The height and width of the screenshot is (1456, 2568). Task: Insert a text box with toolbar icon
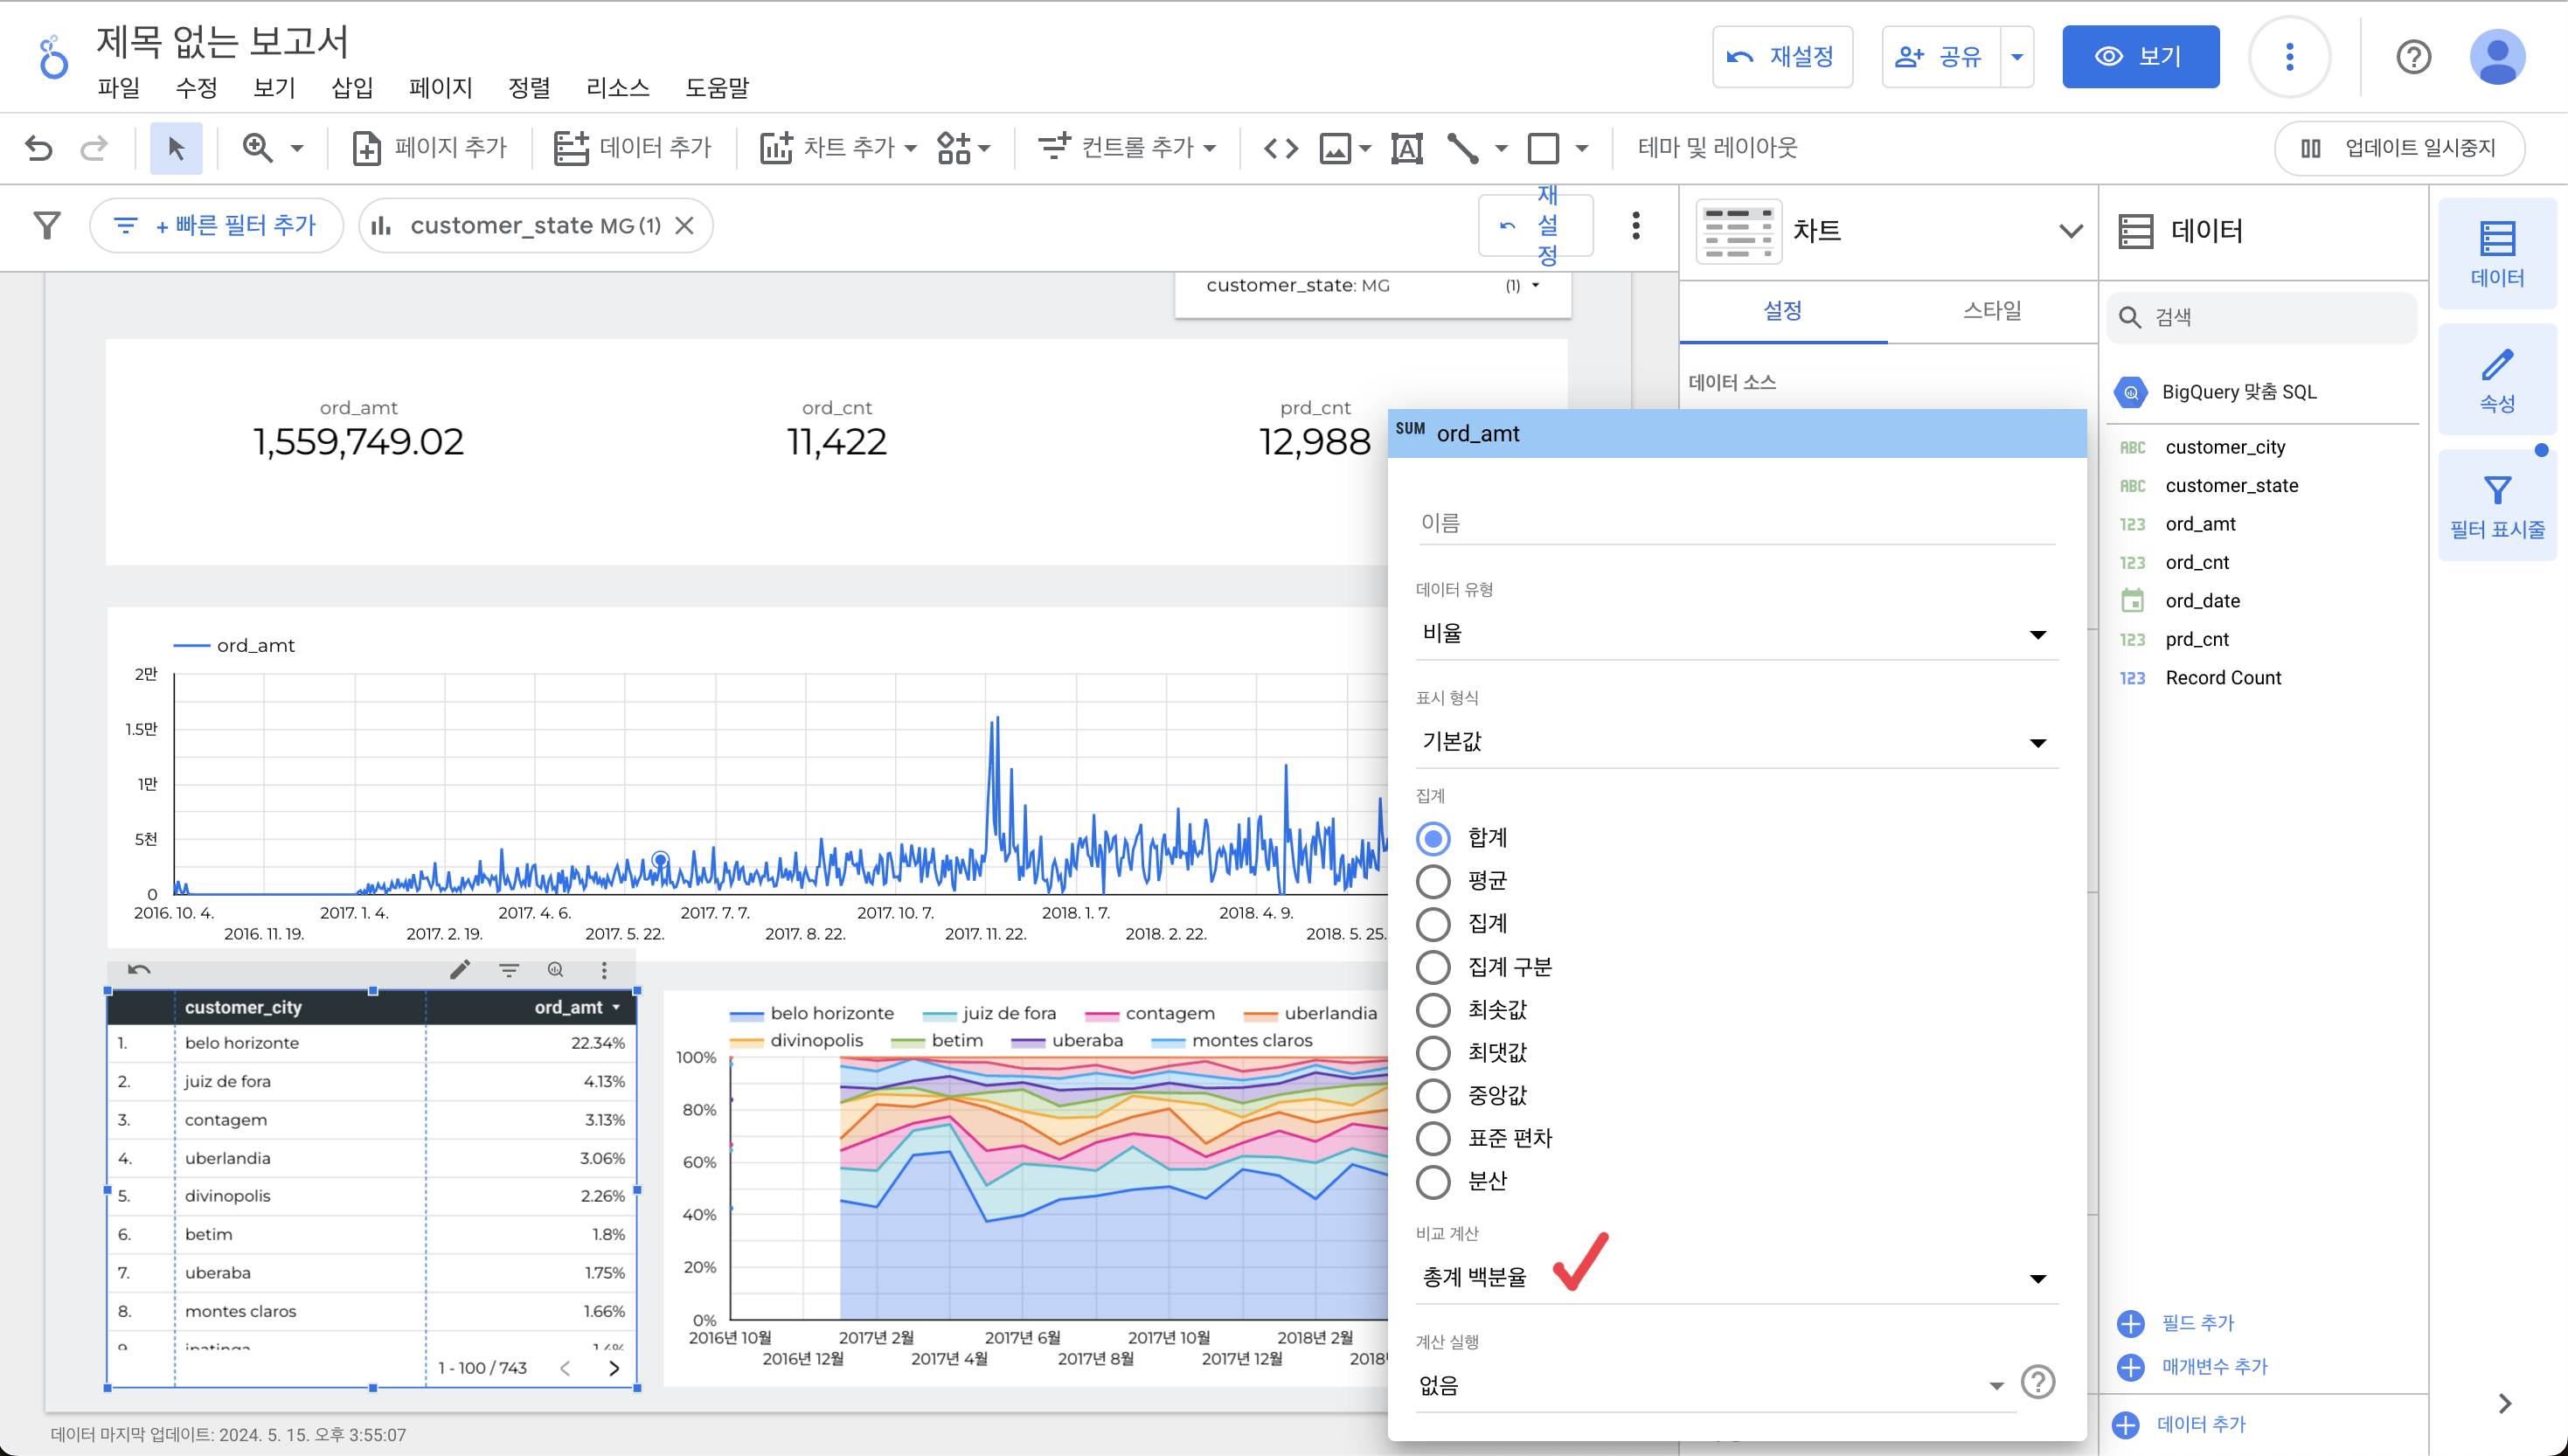point(1406,148)
